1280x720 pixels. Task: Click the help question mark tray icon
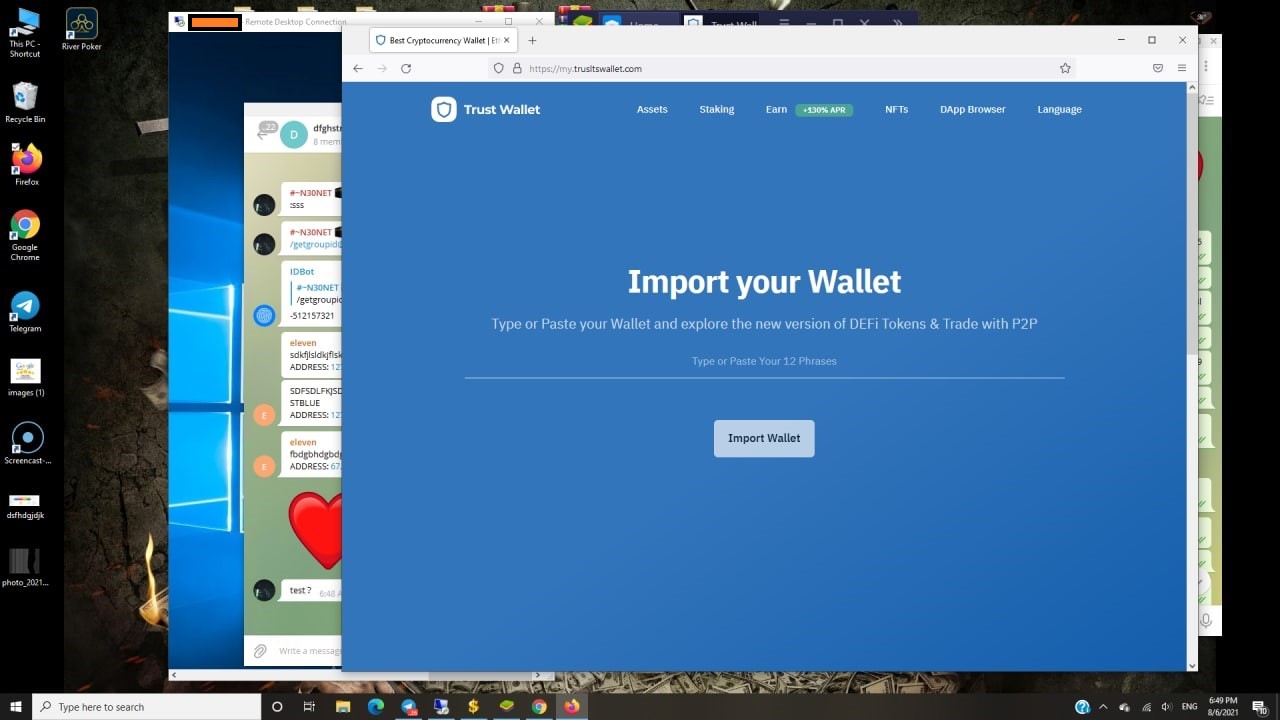[1082, 707]
